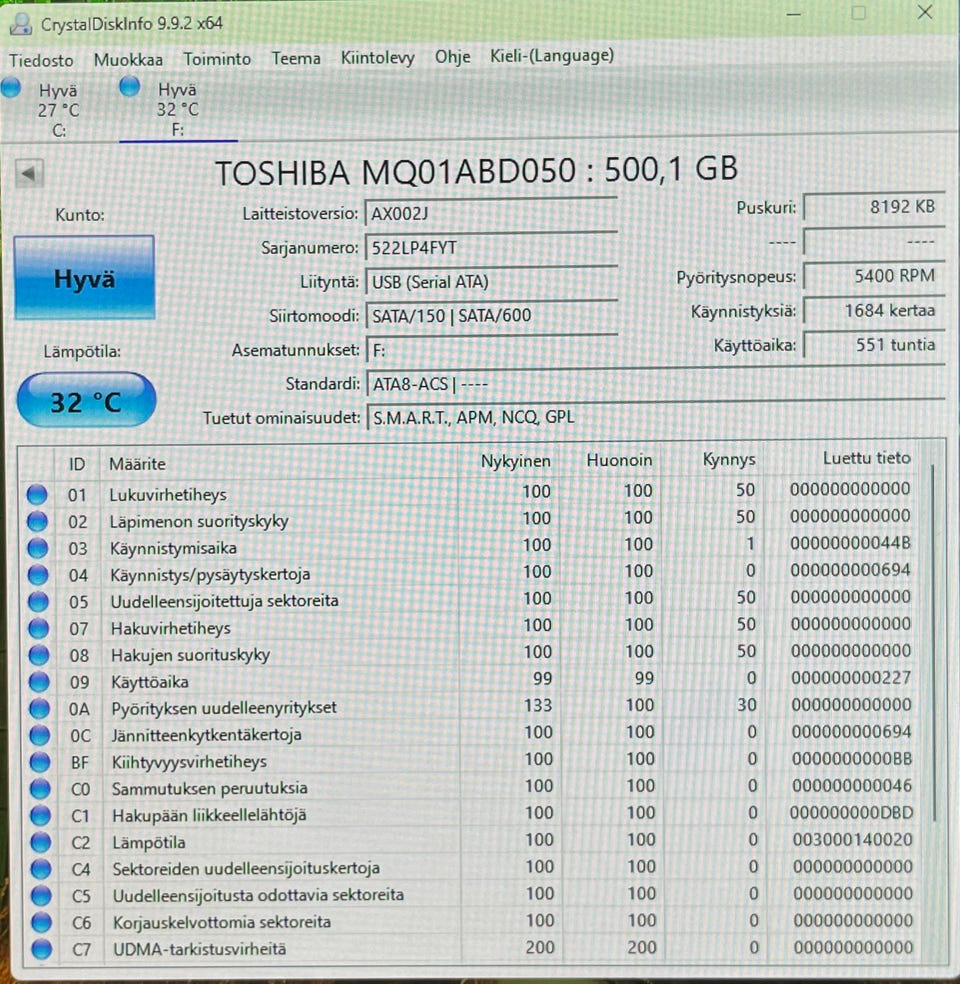This screenshot has width=960, height=984.
Task: Click the status orb for Lämpötila row C2
Action: pyautogui.click(x=41, y=842)
